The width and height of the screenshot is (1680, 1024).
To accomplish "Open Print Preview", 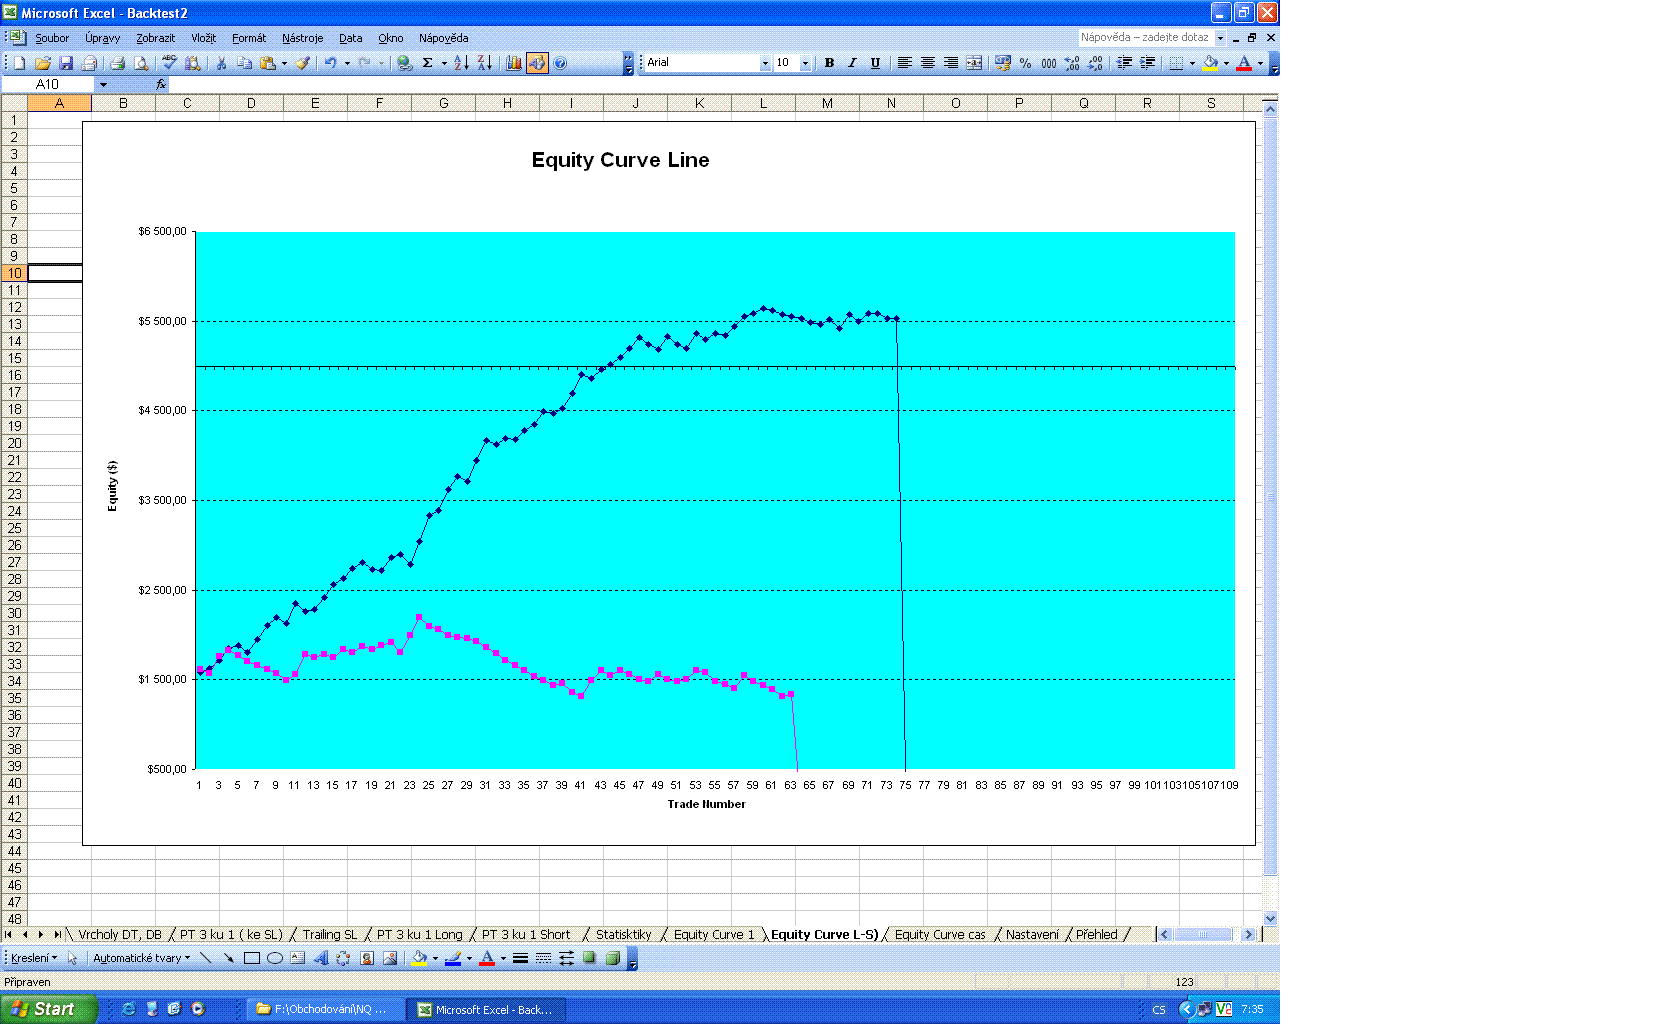I will (x=141, y=63).
